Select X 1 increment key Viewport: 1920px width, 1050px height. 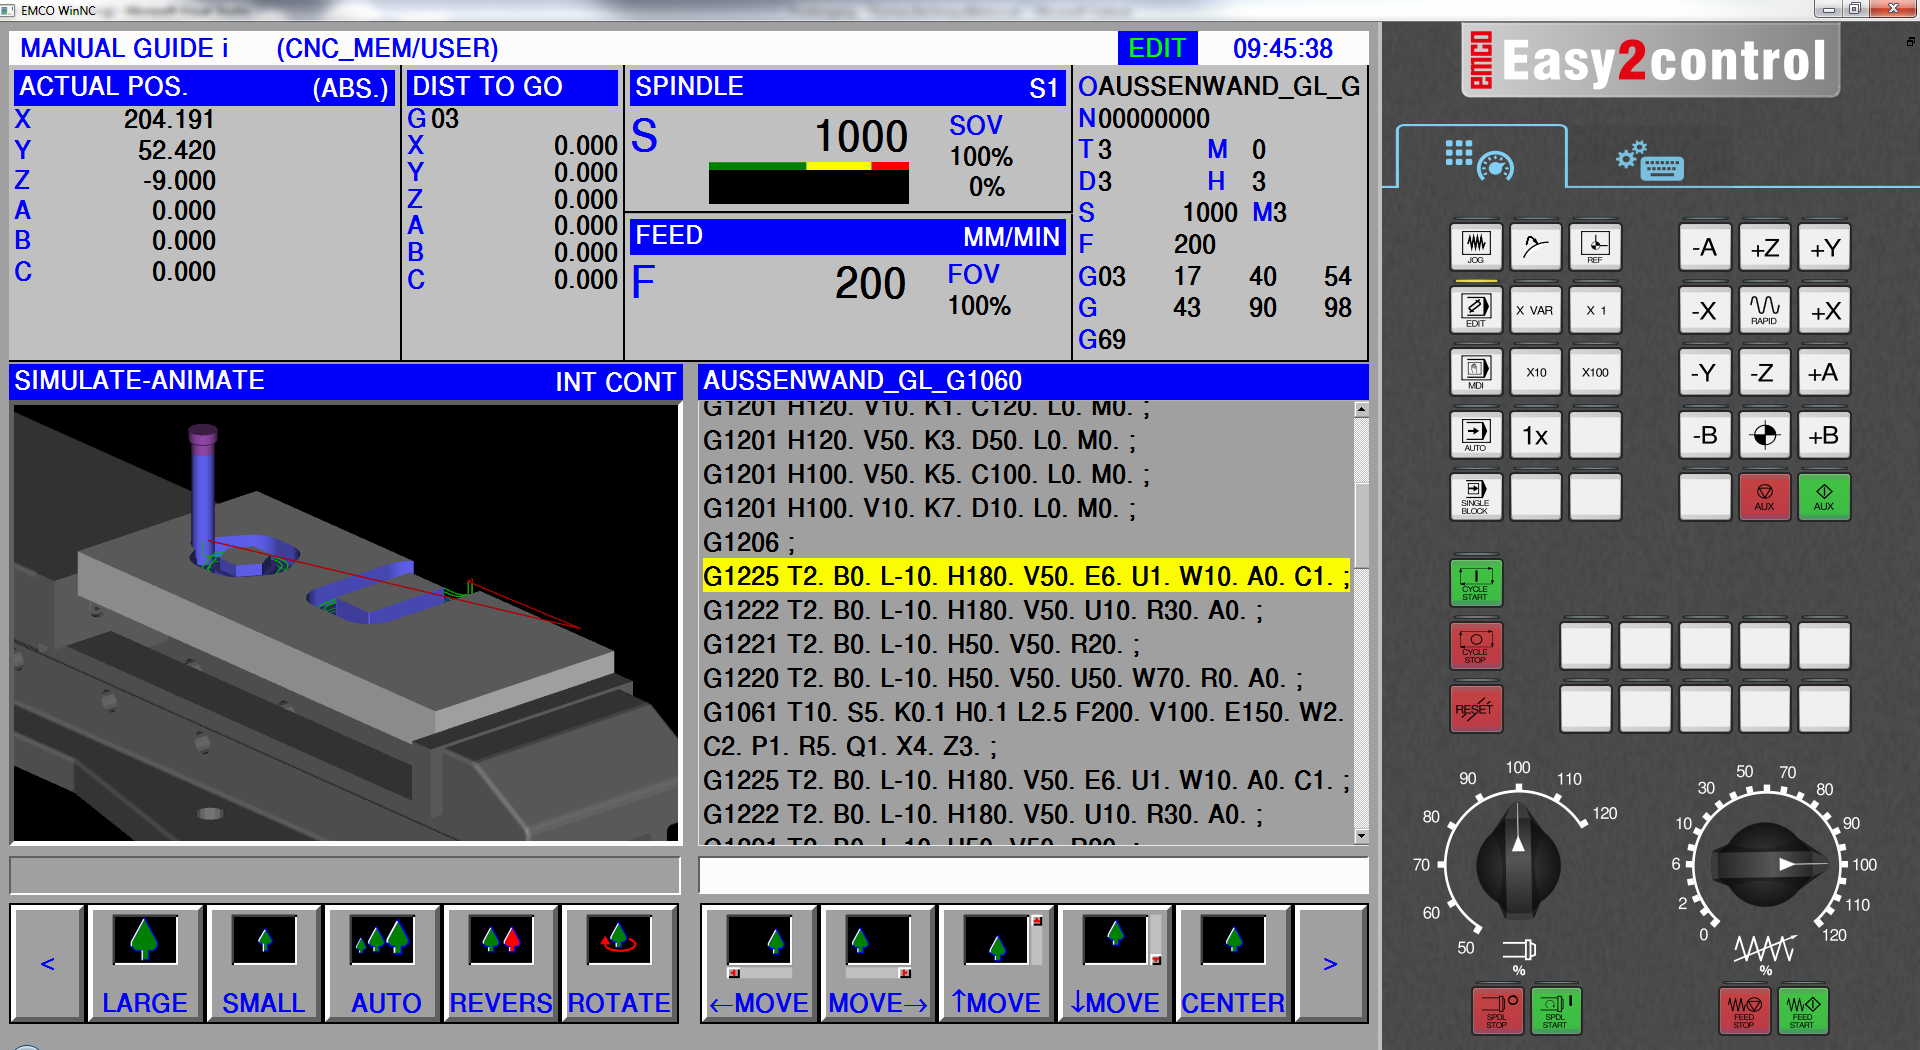pos(1595,310)
